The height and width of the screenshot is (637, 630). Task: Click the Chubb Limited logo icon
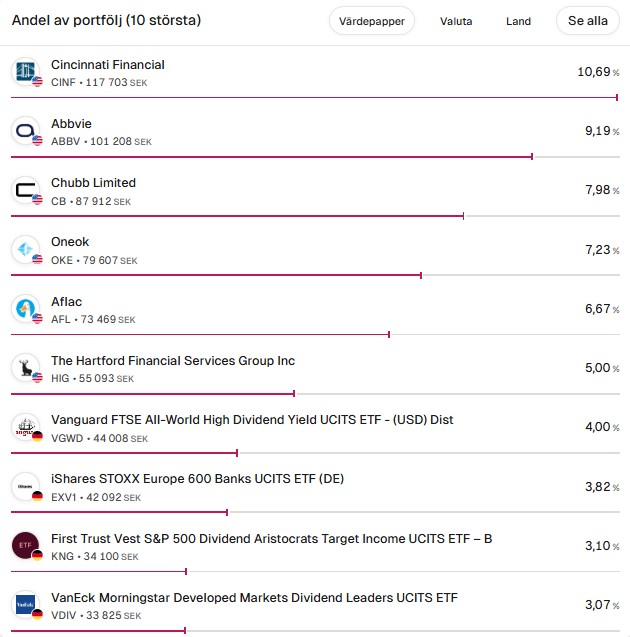click(x=25, y=190)
